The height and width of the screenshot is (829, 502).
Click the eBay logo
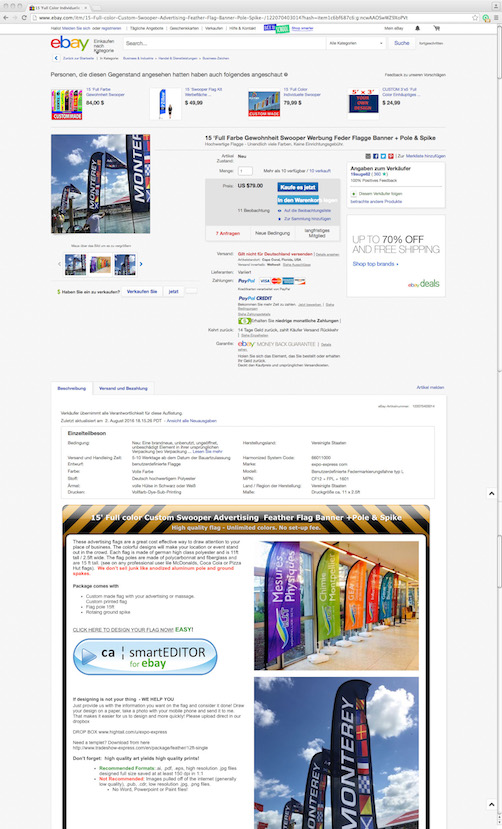point(70,43)
